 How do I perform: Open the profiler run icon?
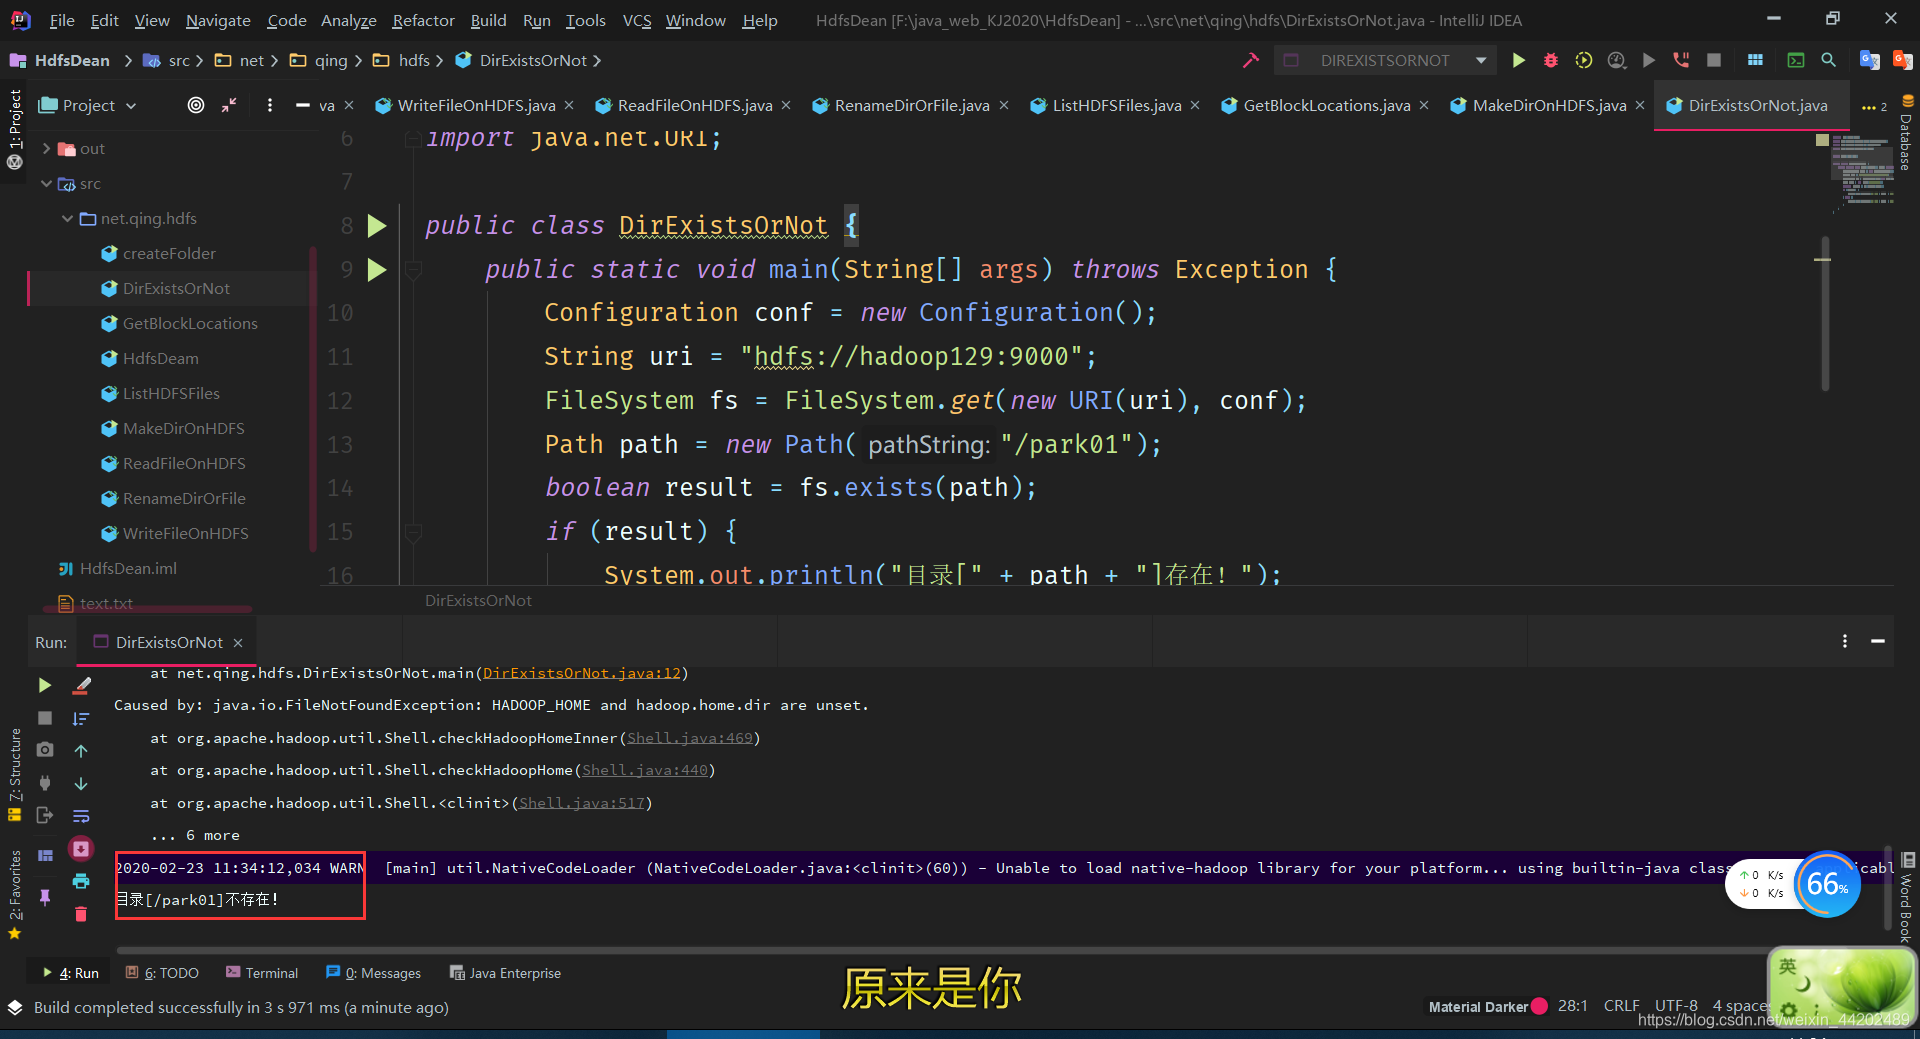click(x=1616, y=60)
